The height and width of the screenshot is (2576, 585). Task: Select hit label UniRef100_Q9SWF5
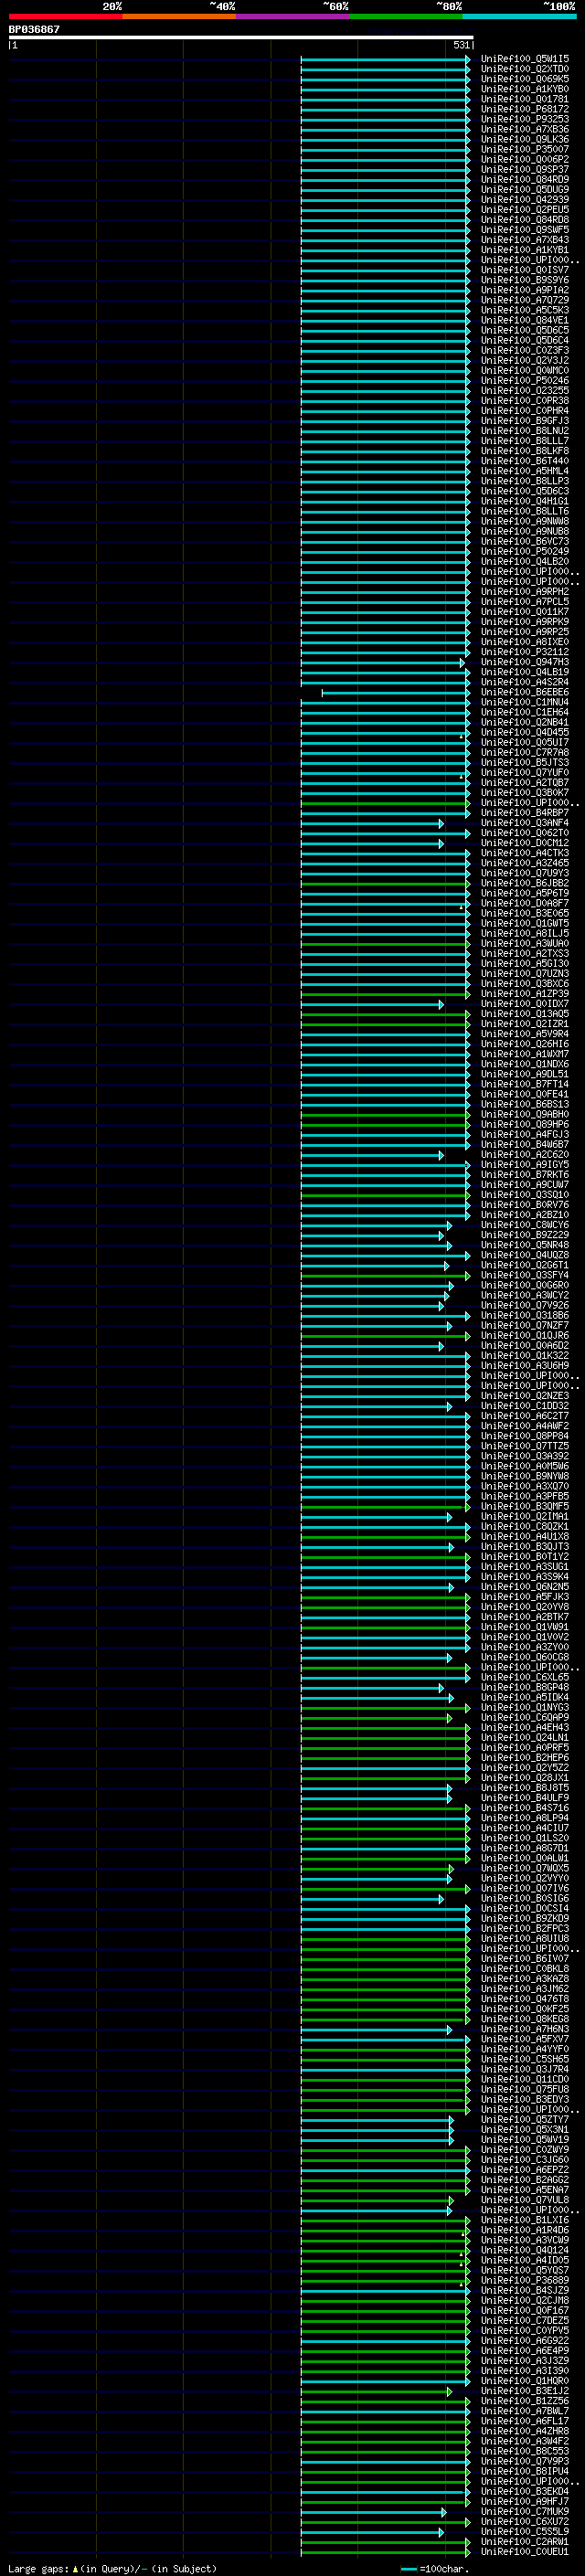point(525,230)
